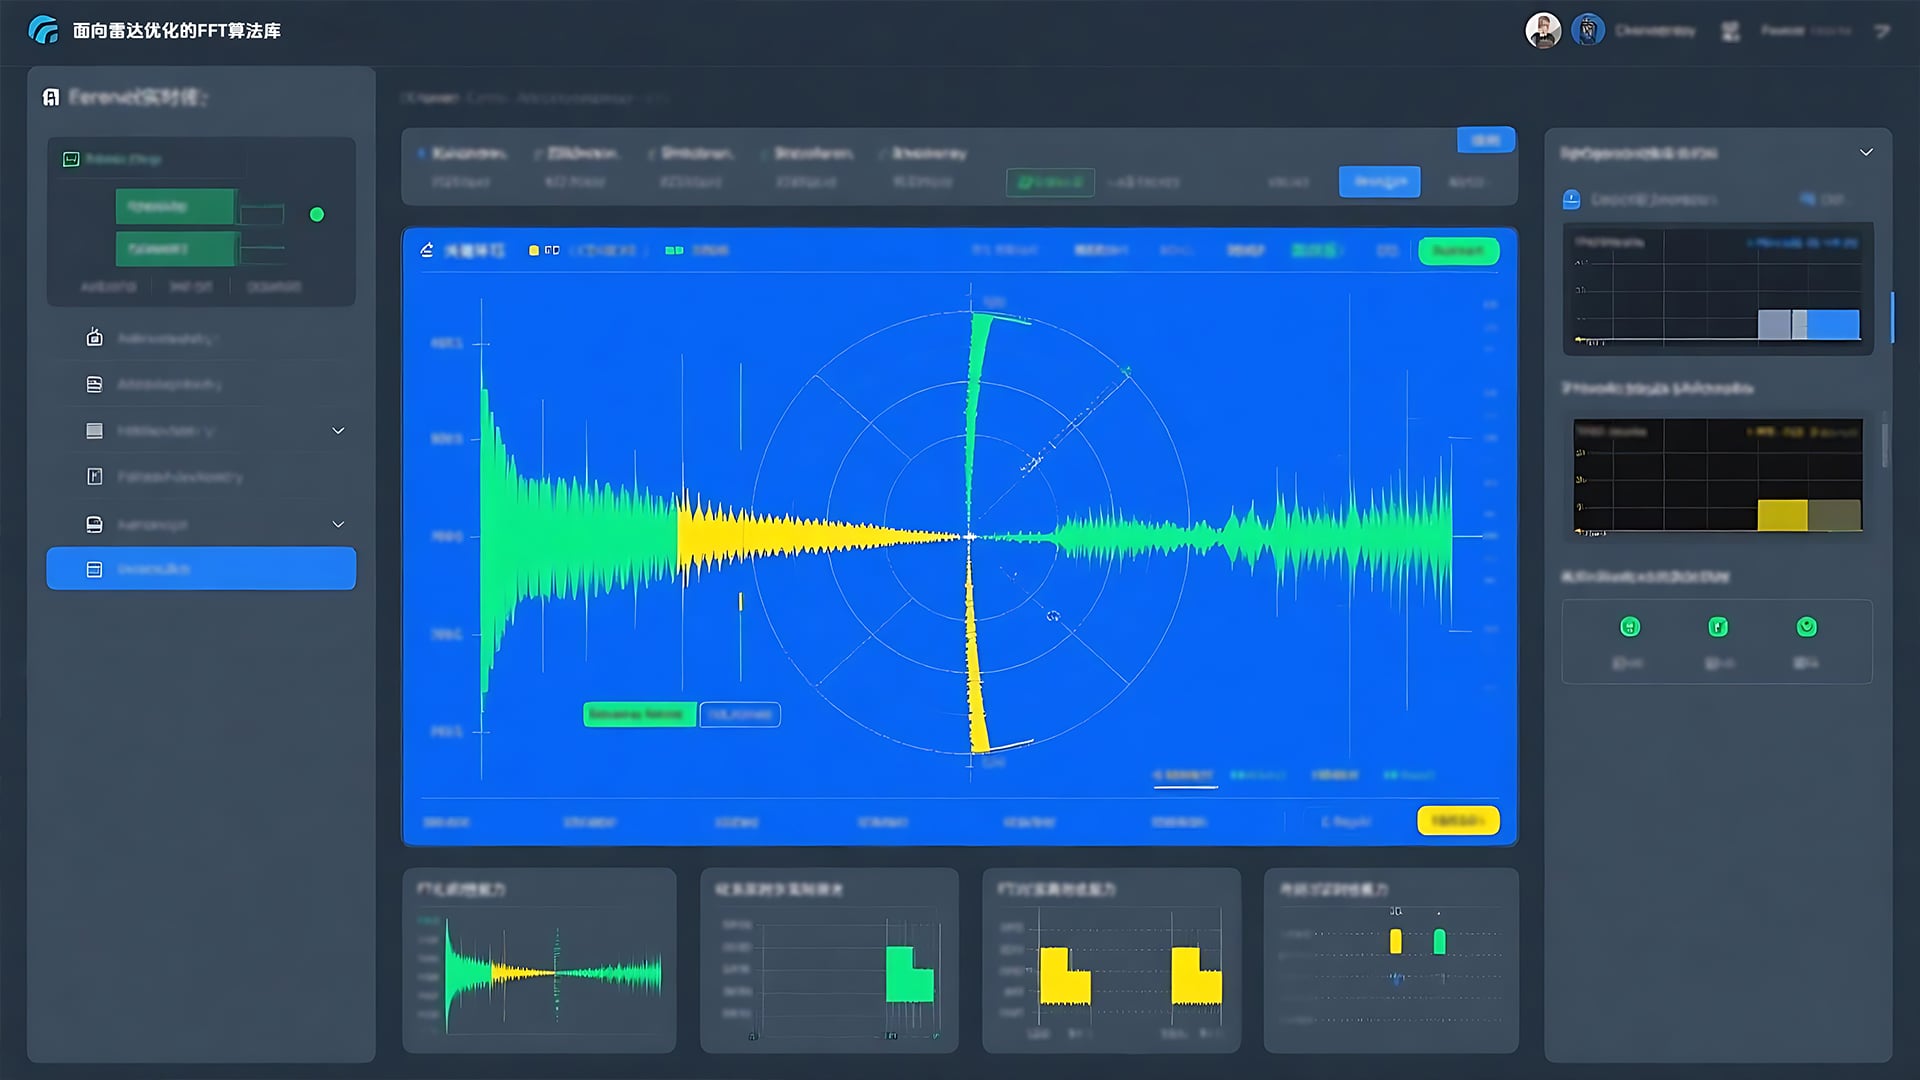
Task: Open the first user avatar in header
Action: click(1543, 30)
